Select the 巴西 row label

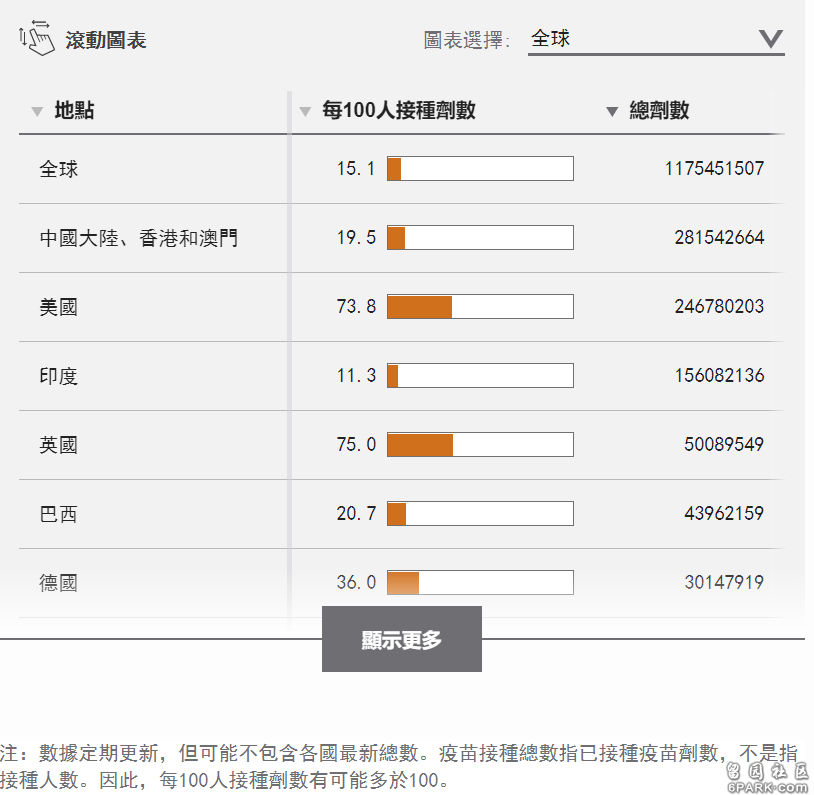[59, 514]
